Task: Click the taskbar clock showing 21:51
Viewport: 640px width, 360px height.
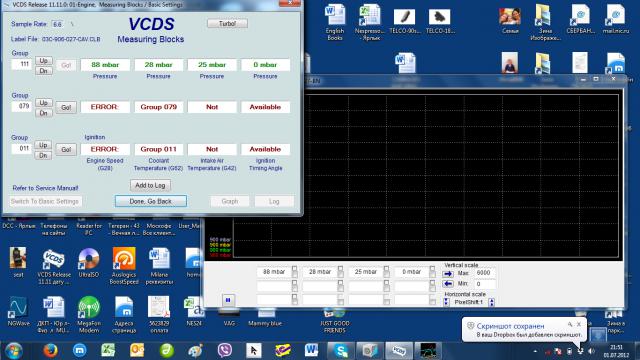Action: [x=616, y=351]
